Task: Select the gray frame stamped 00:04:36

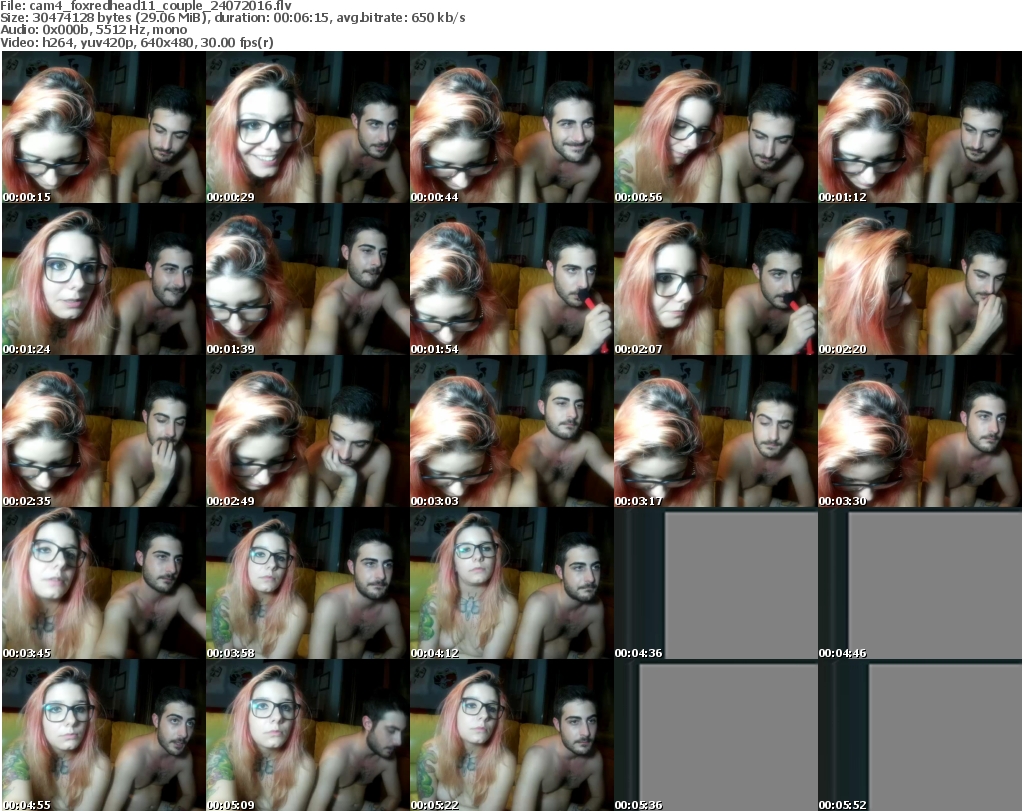Action: pos(716,584)
